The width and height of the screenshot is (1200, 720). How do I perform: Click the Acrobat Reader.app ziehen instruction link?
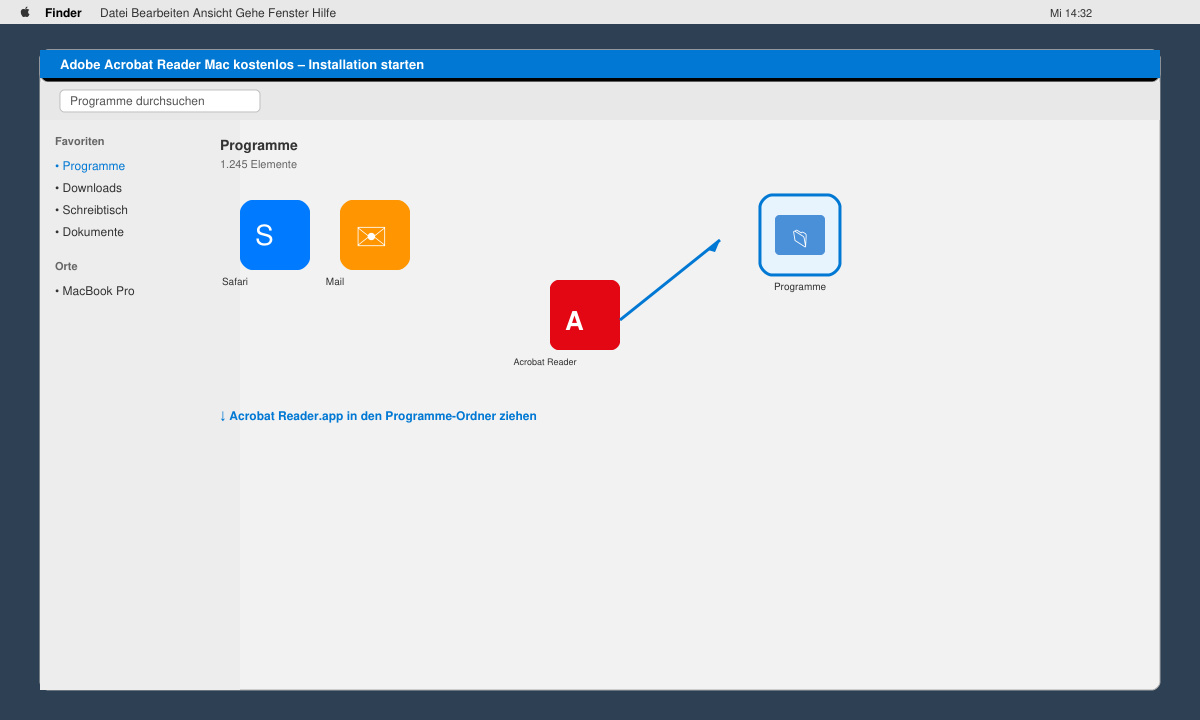pos(378,416)
